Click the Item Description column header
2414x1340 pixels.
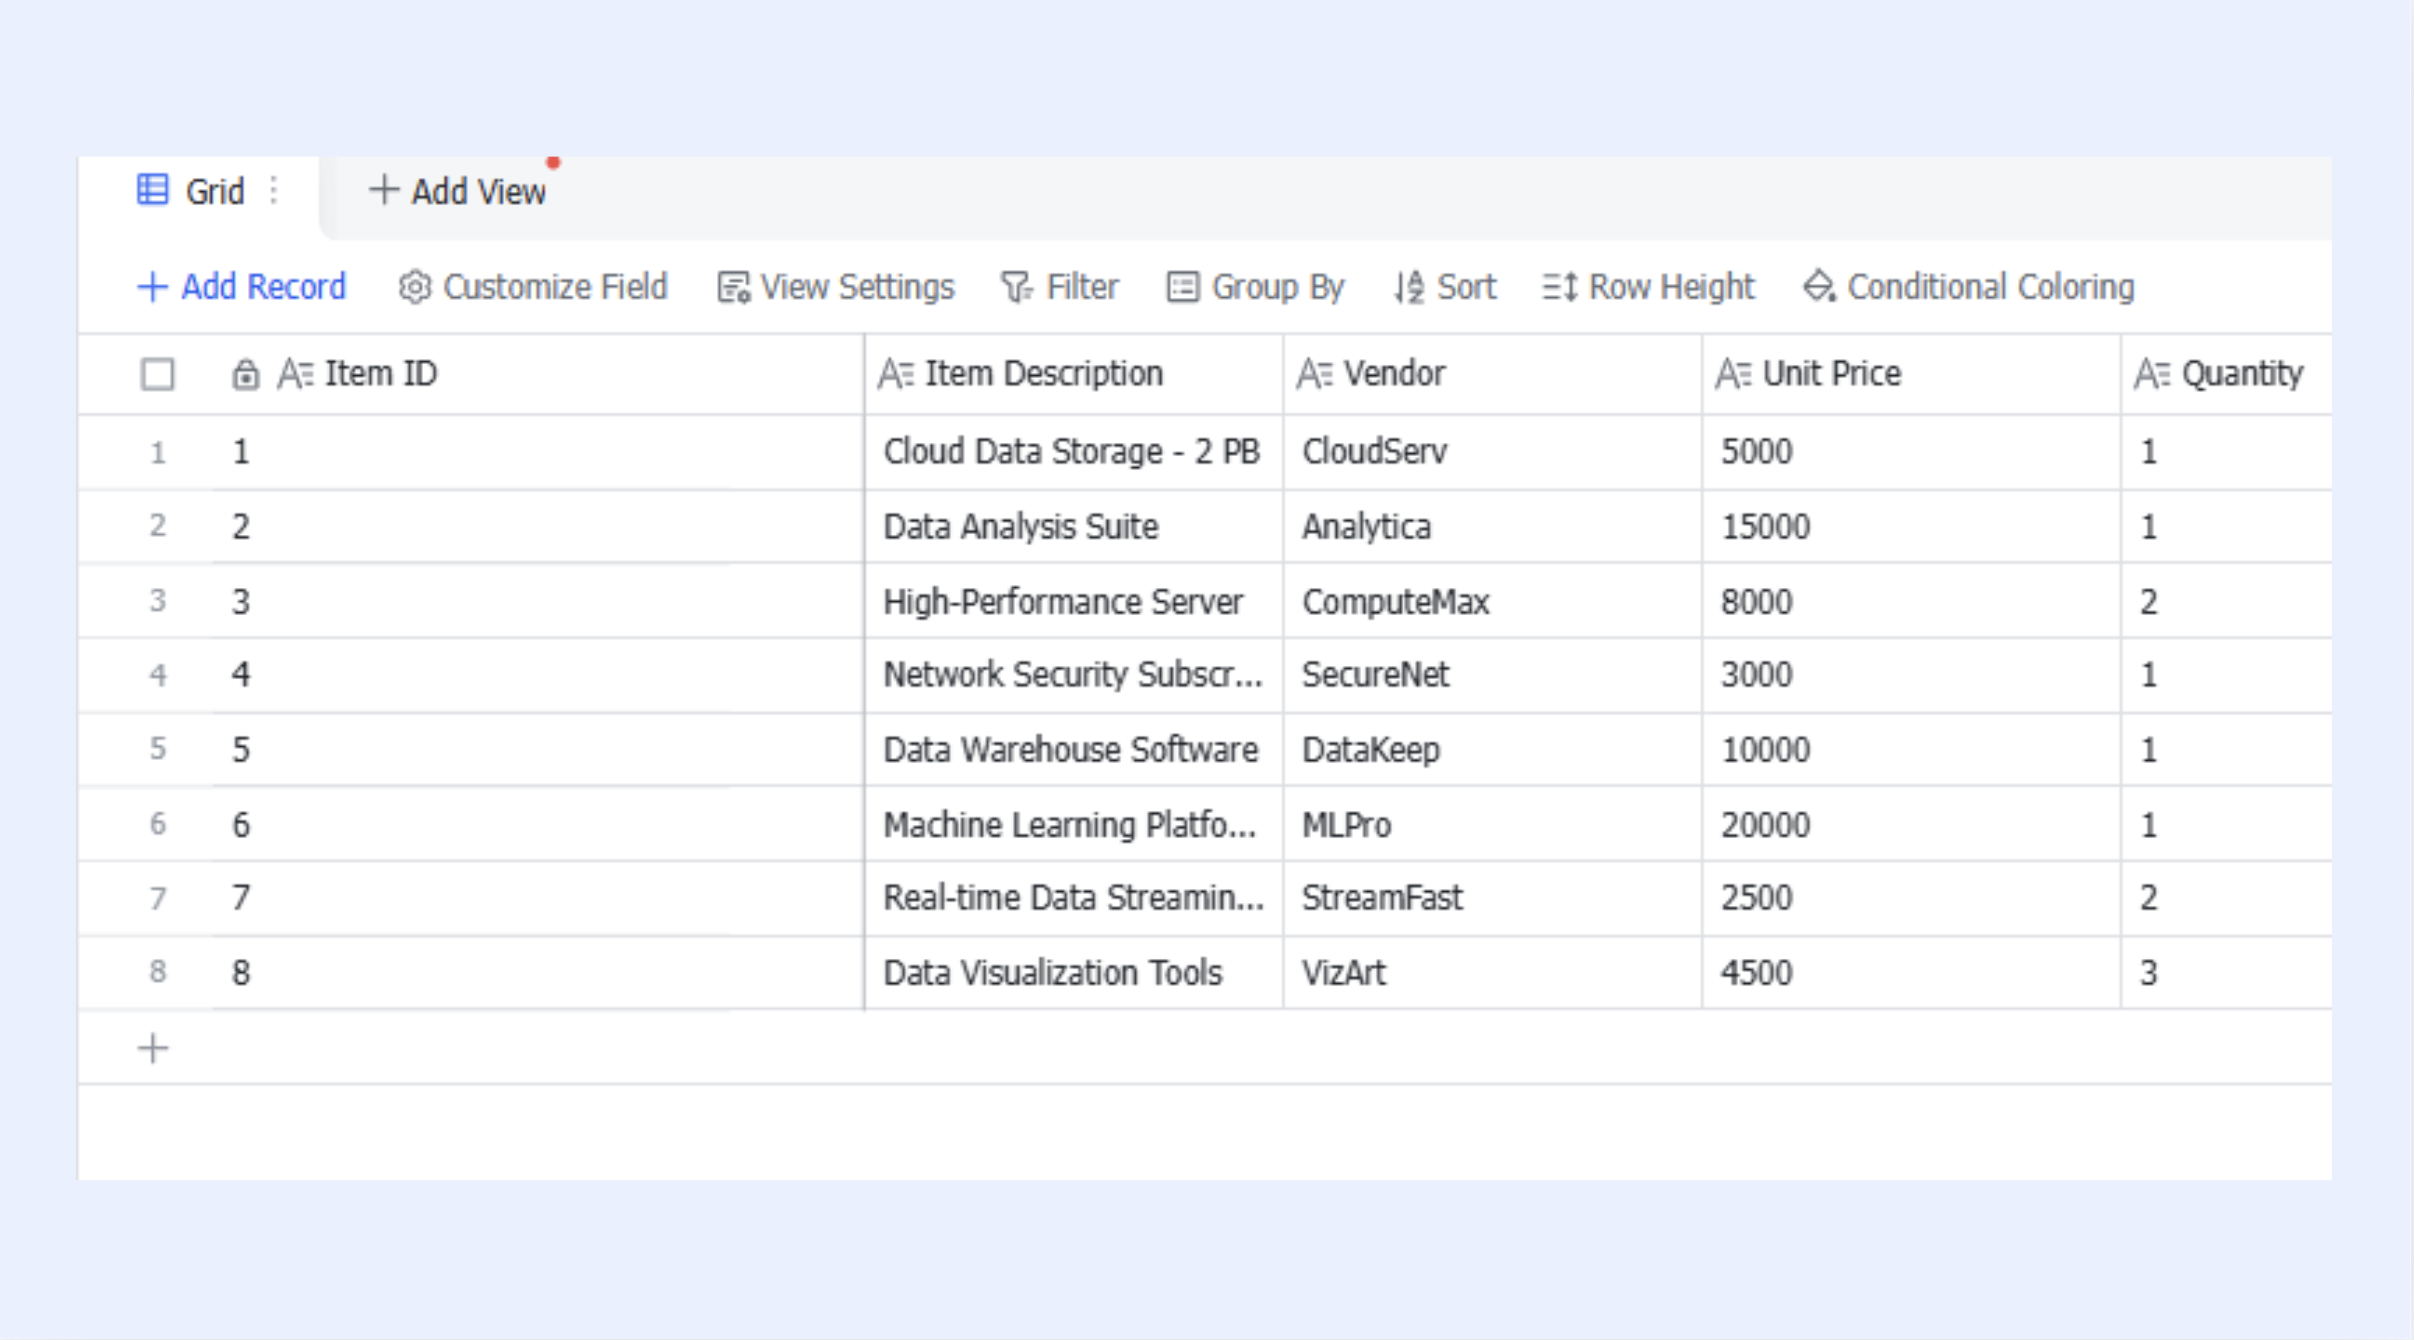click(1074, 374)
